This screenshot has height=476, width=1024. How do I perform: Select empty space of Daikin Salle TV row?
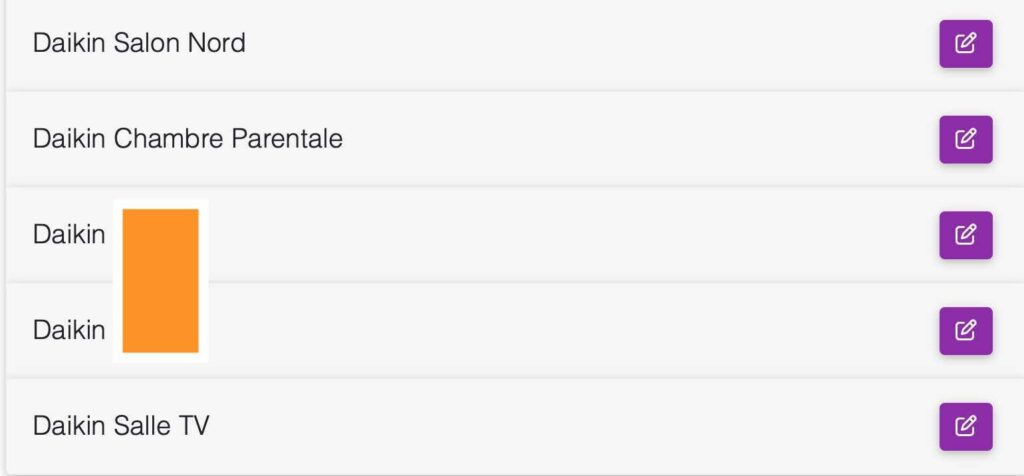coord(575,426)
